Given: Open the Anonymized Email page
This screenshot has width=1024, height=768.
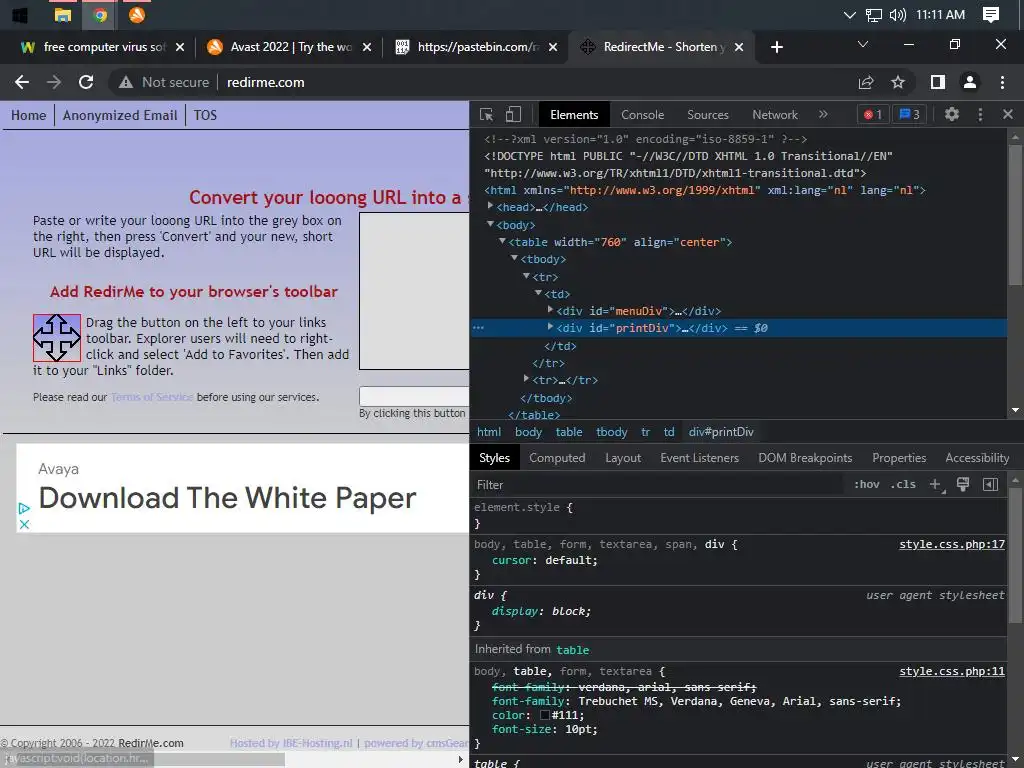Looking at the screenshot, I should pos(120,116).
